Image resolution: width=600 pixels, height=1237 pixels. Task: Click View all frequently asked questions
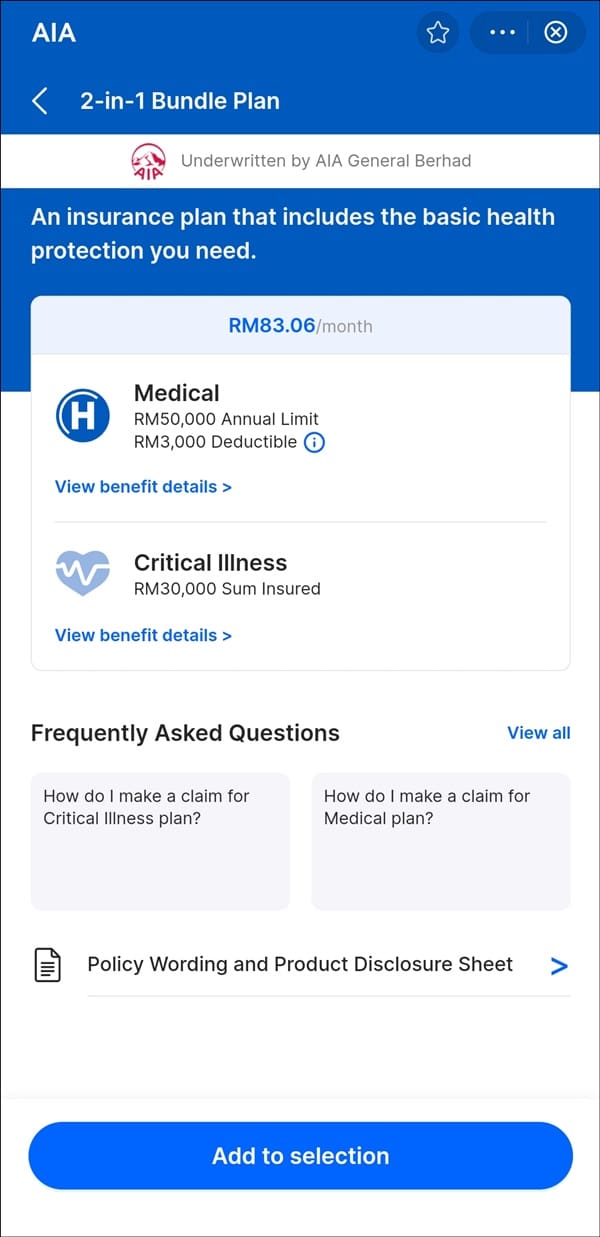point(538,733)
